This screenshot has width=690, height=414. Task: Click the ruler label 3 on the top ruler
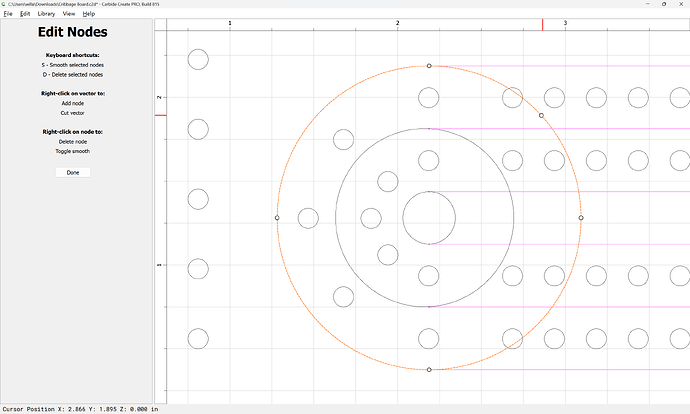(565, 23)
